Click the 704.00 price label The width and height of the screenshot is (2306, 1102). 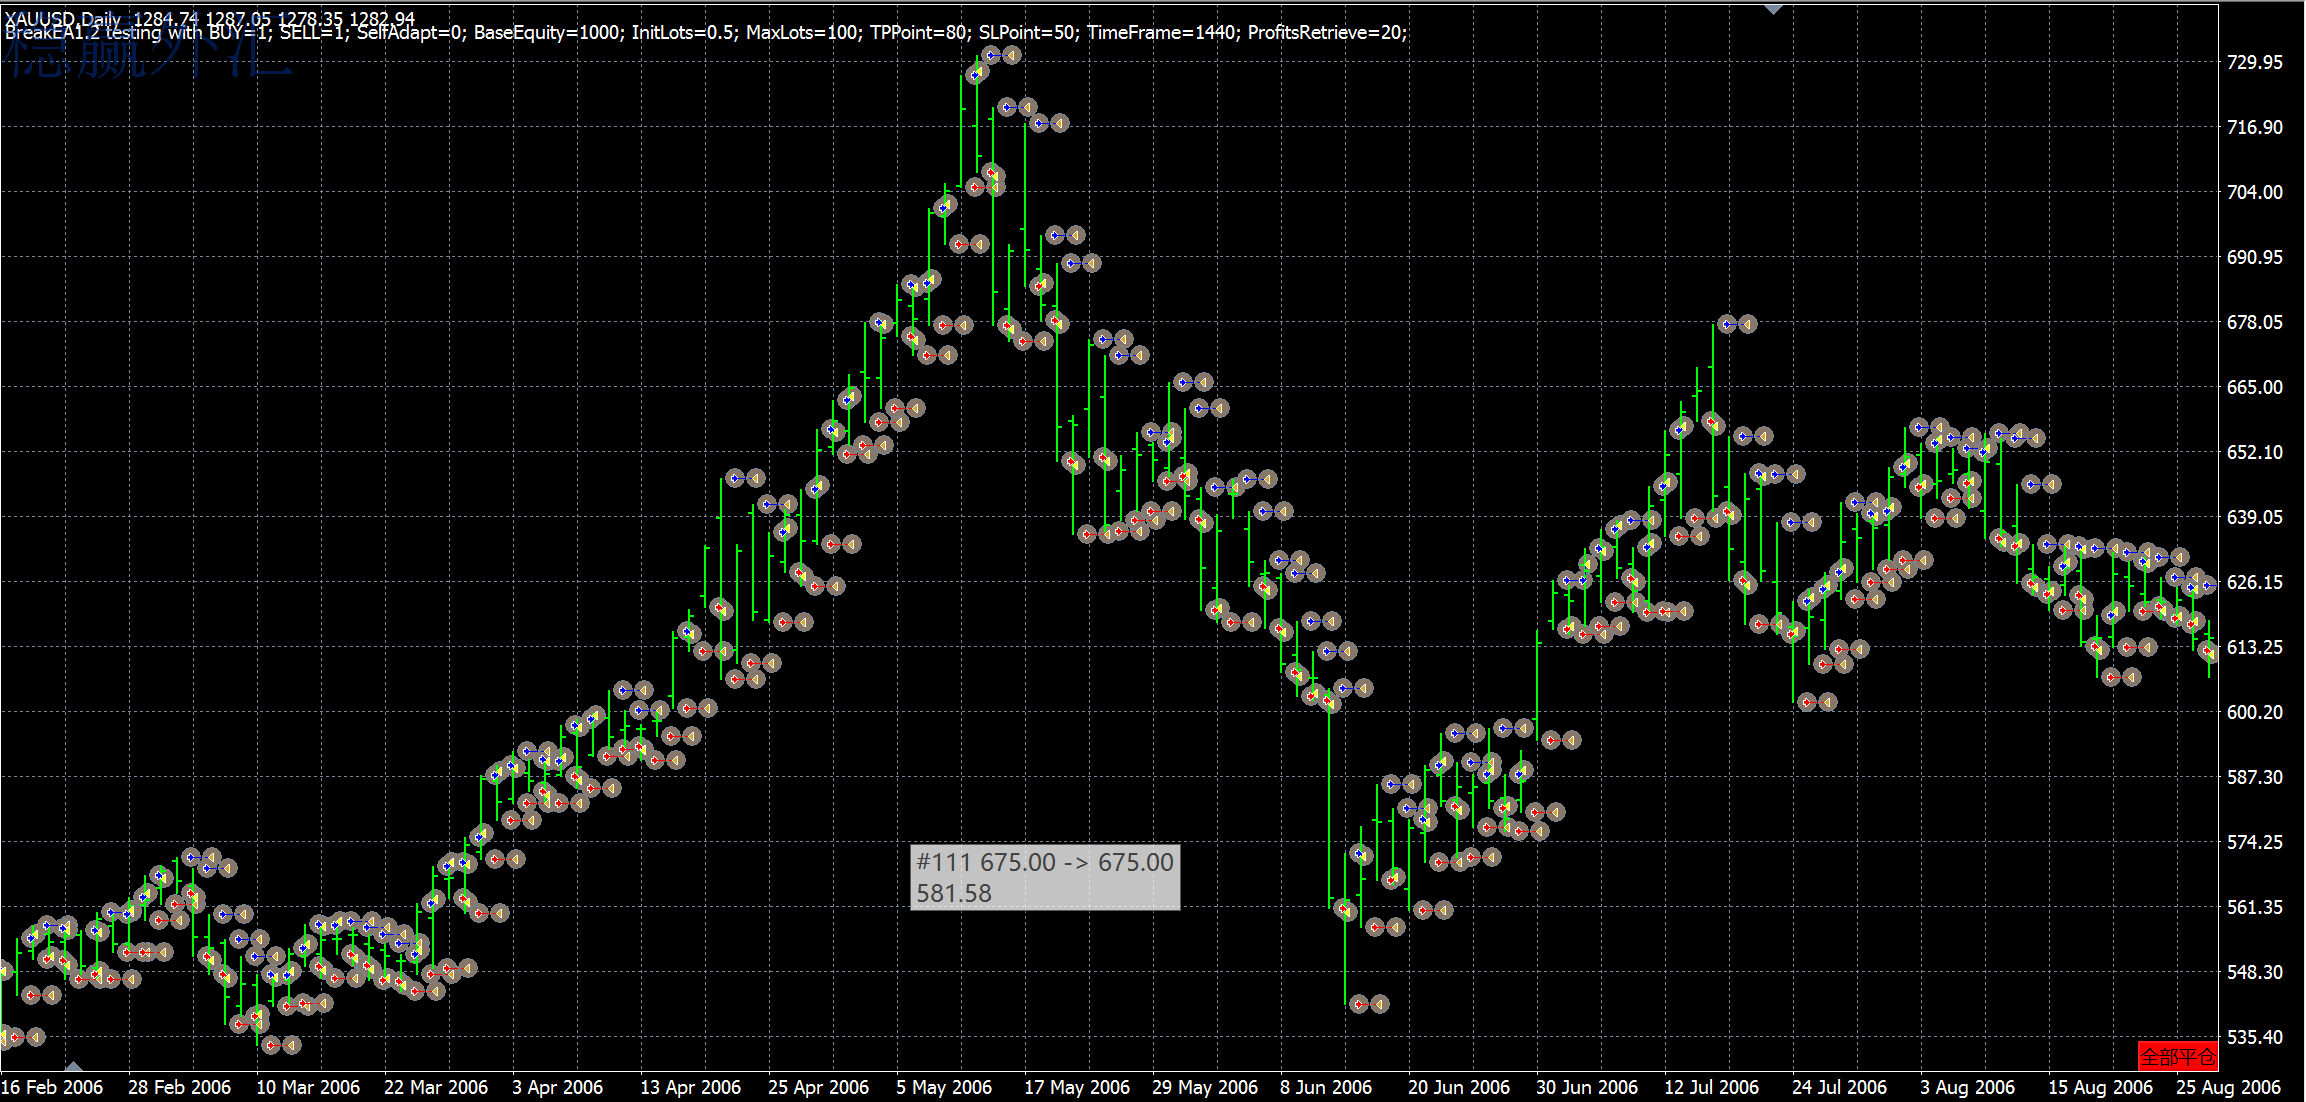tap(2255, 192)
